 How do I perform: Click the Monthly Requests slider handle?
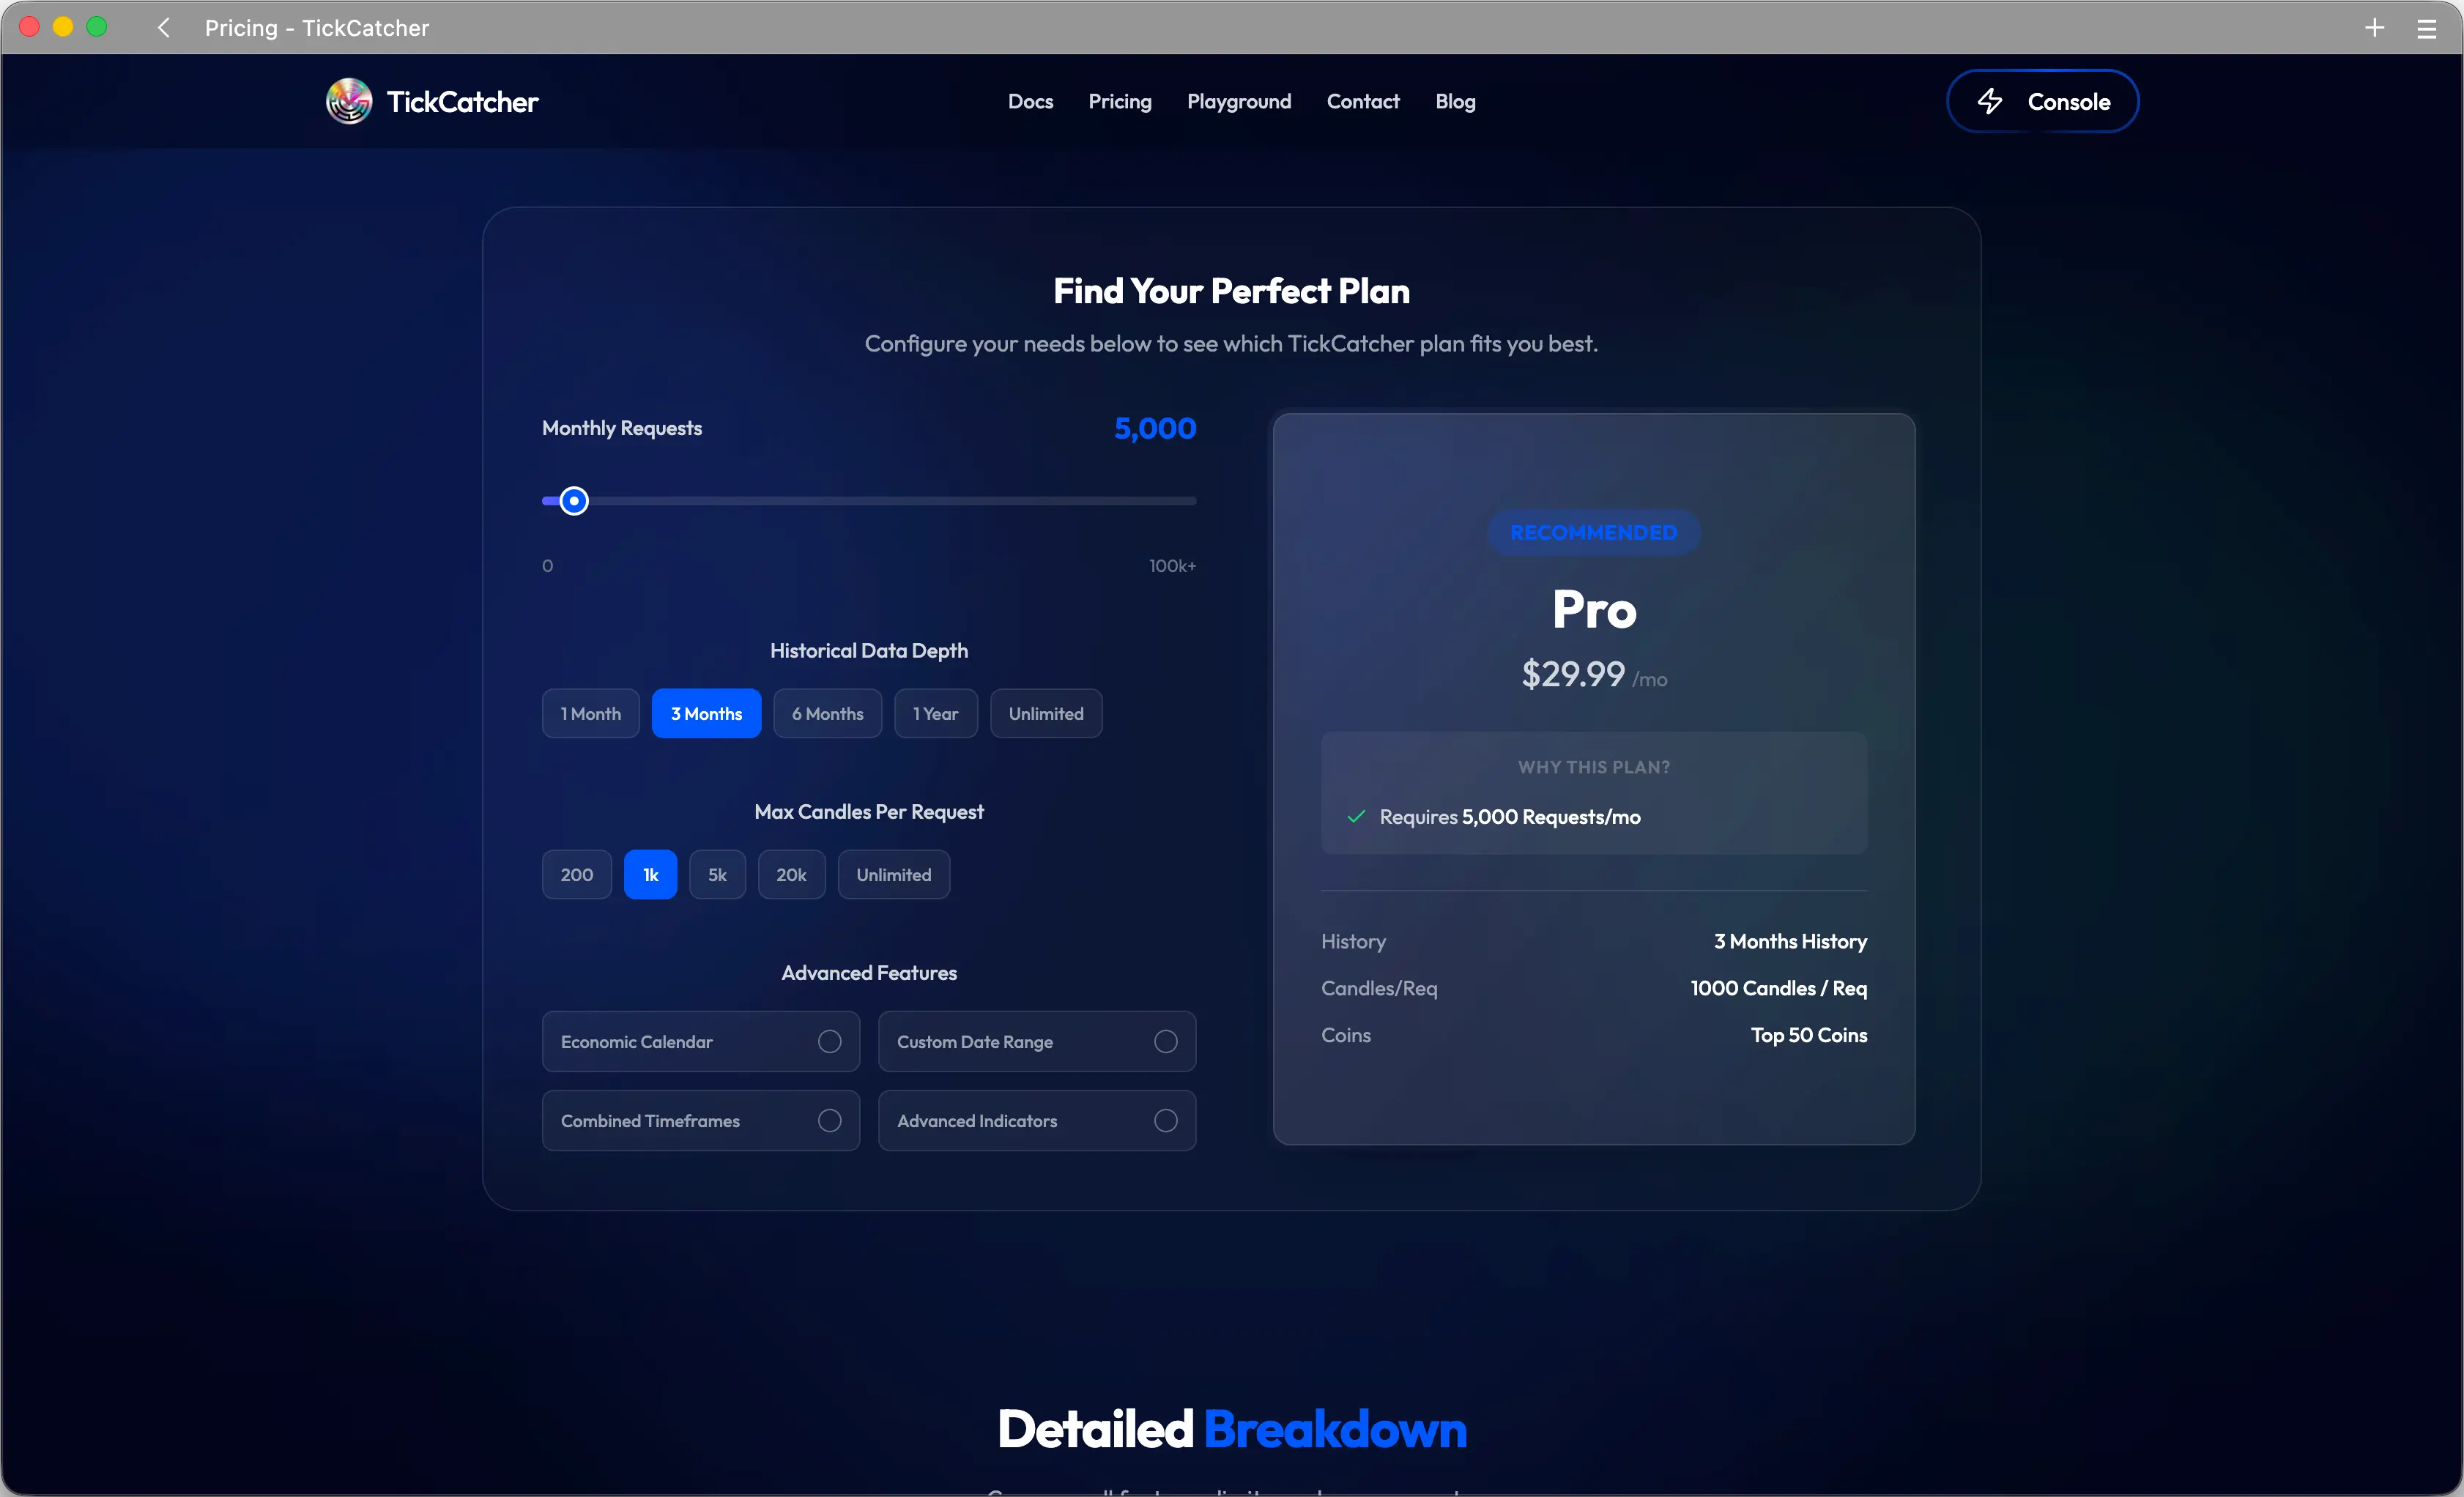(574, 500)
